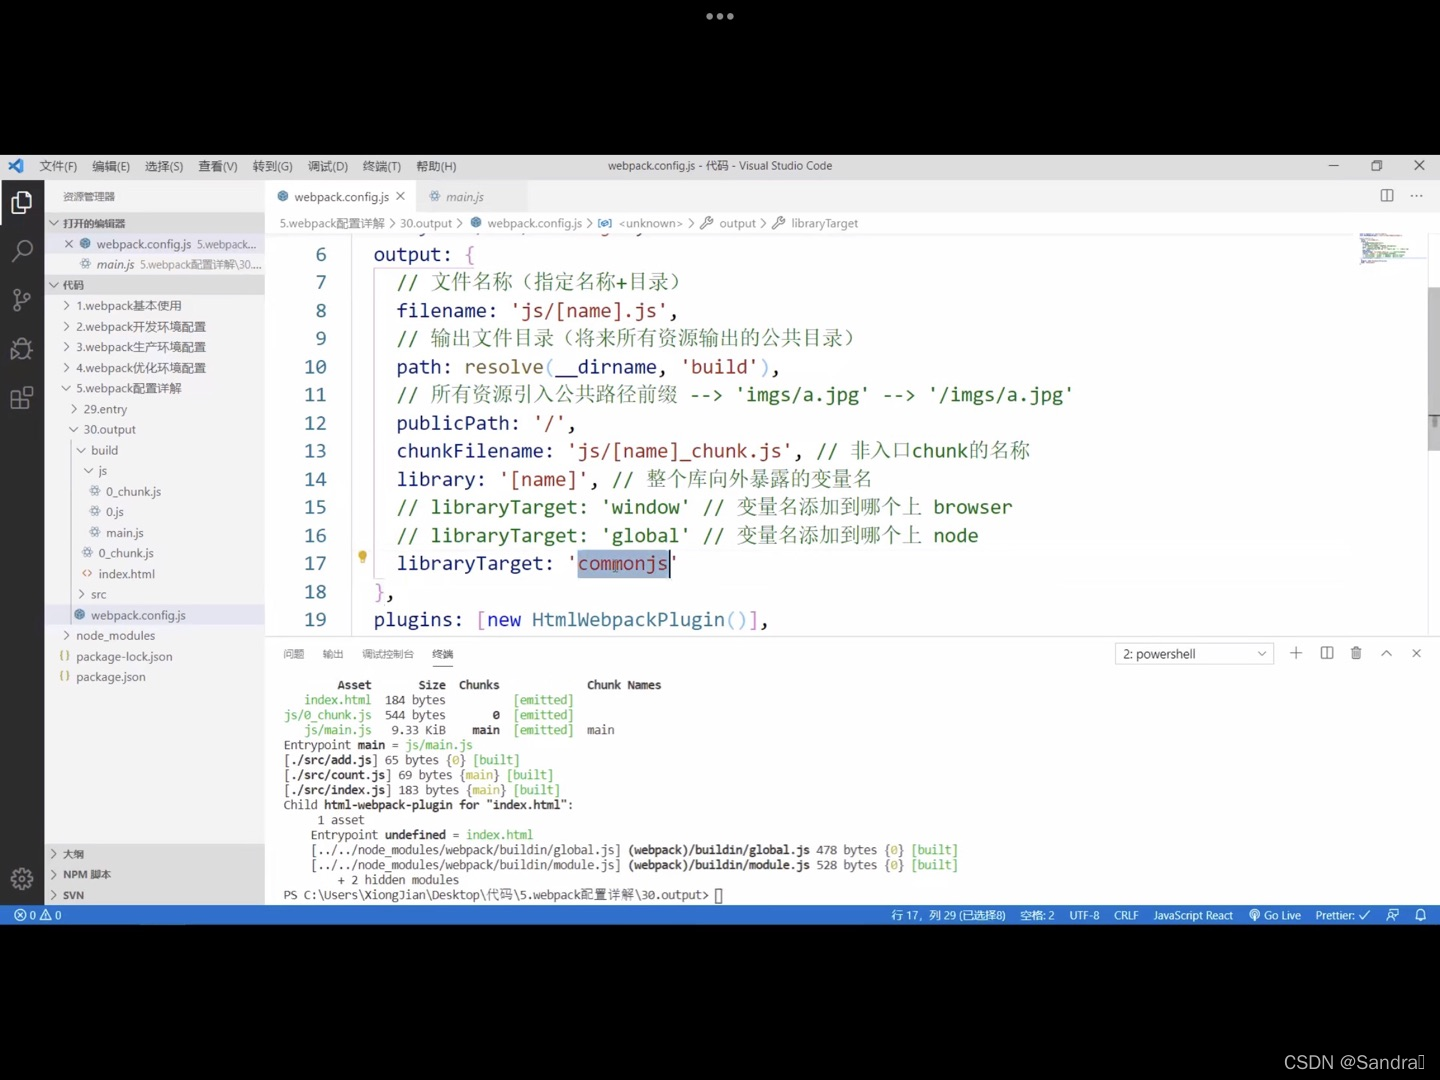Add a new terminal with plus icon

click(x=1296, y=653)
